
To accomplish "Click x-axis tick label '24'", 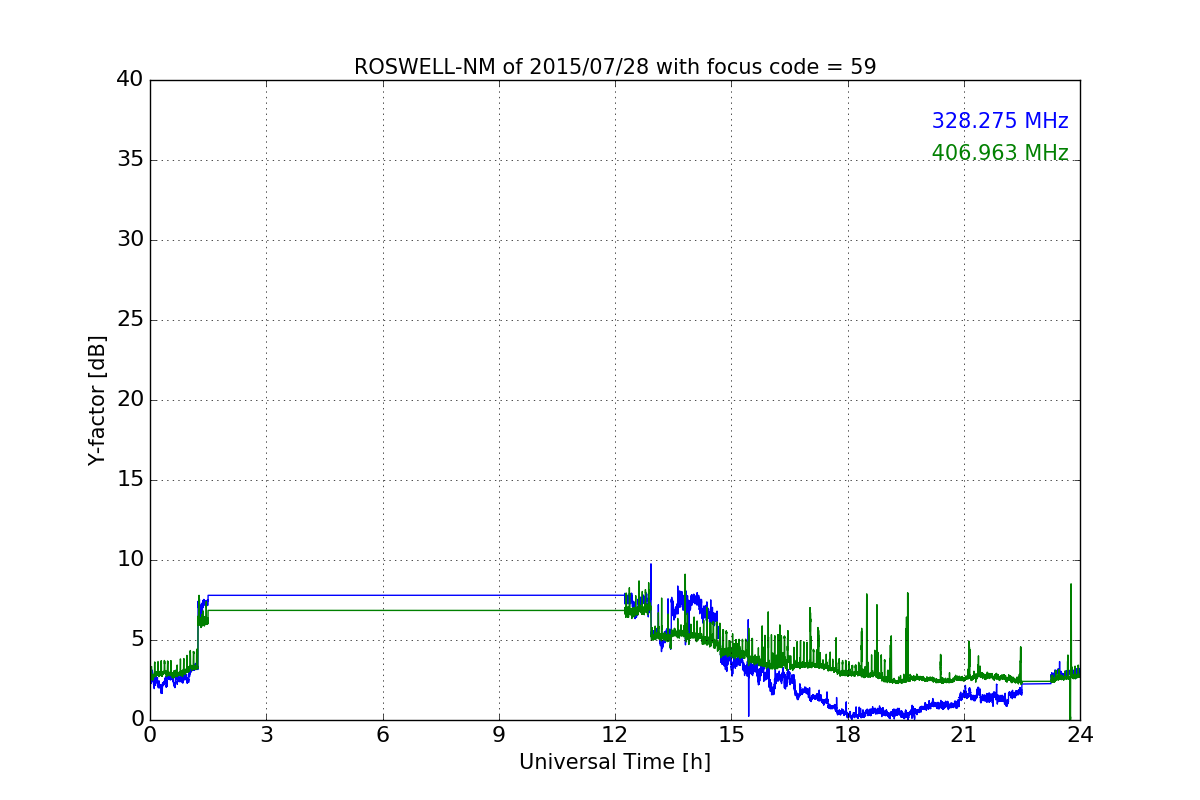I will click(x=1080, y=735).
